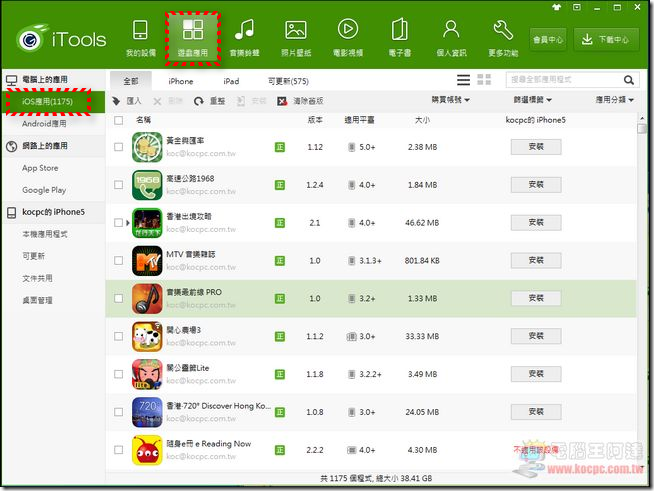This screenshot has width=654, height=491.
Task: Check the box for 33.33 MB app row
Action: coord(119,336)
